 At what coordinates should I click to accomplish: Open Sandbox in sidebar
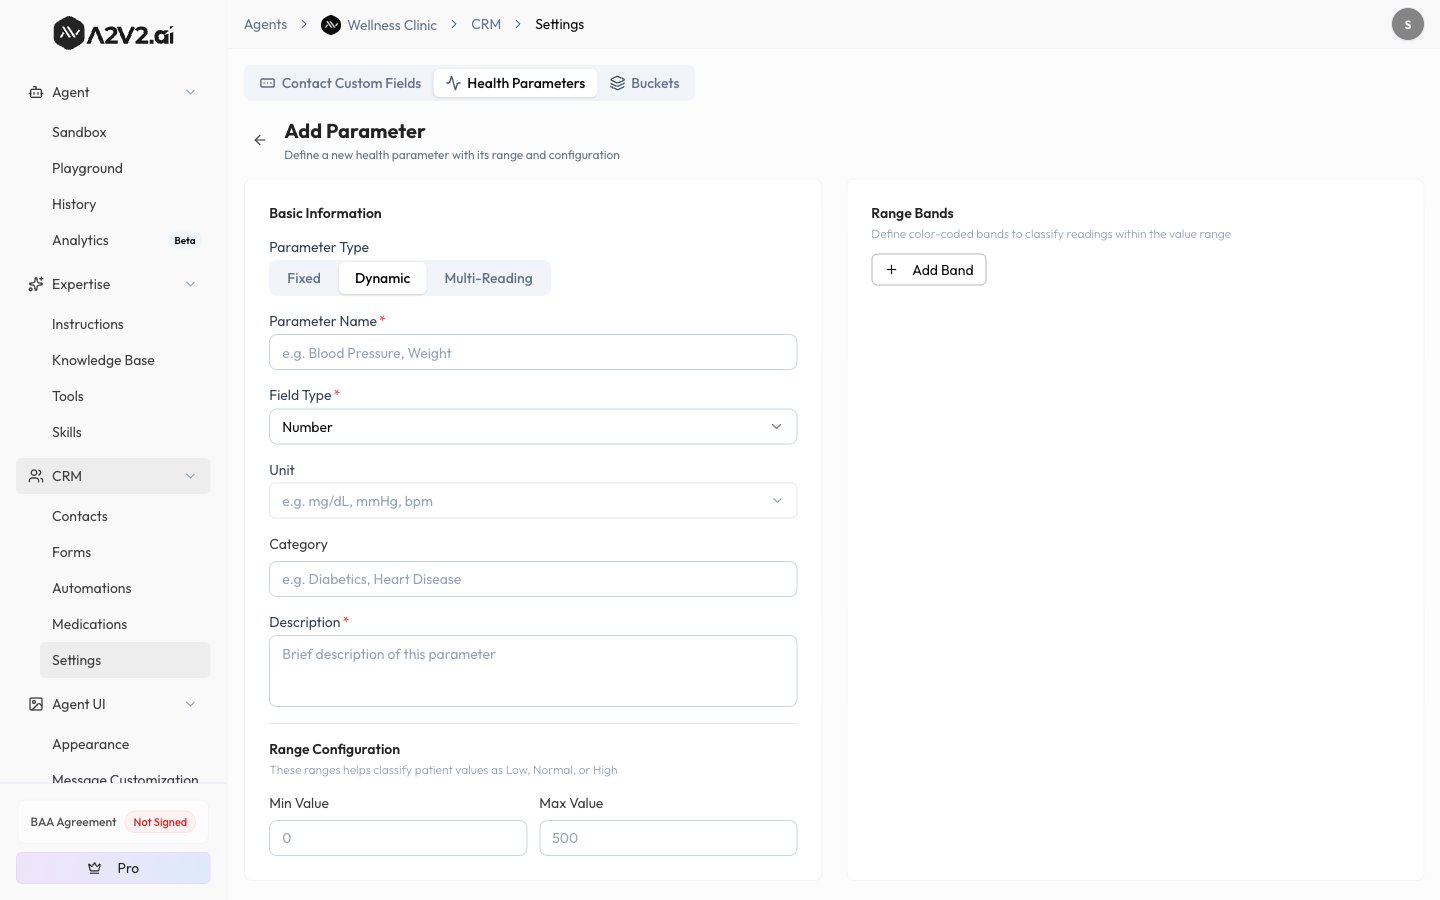pos(125,132)
